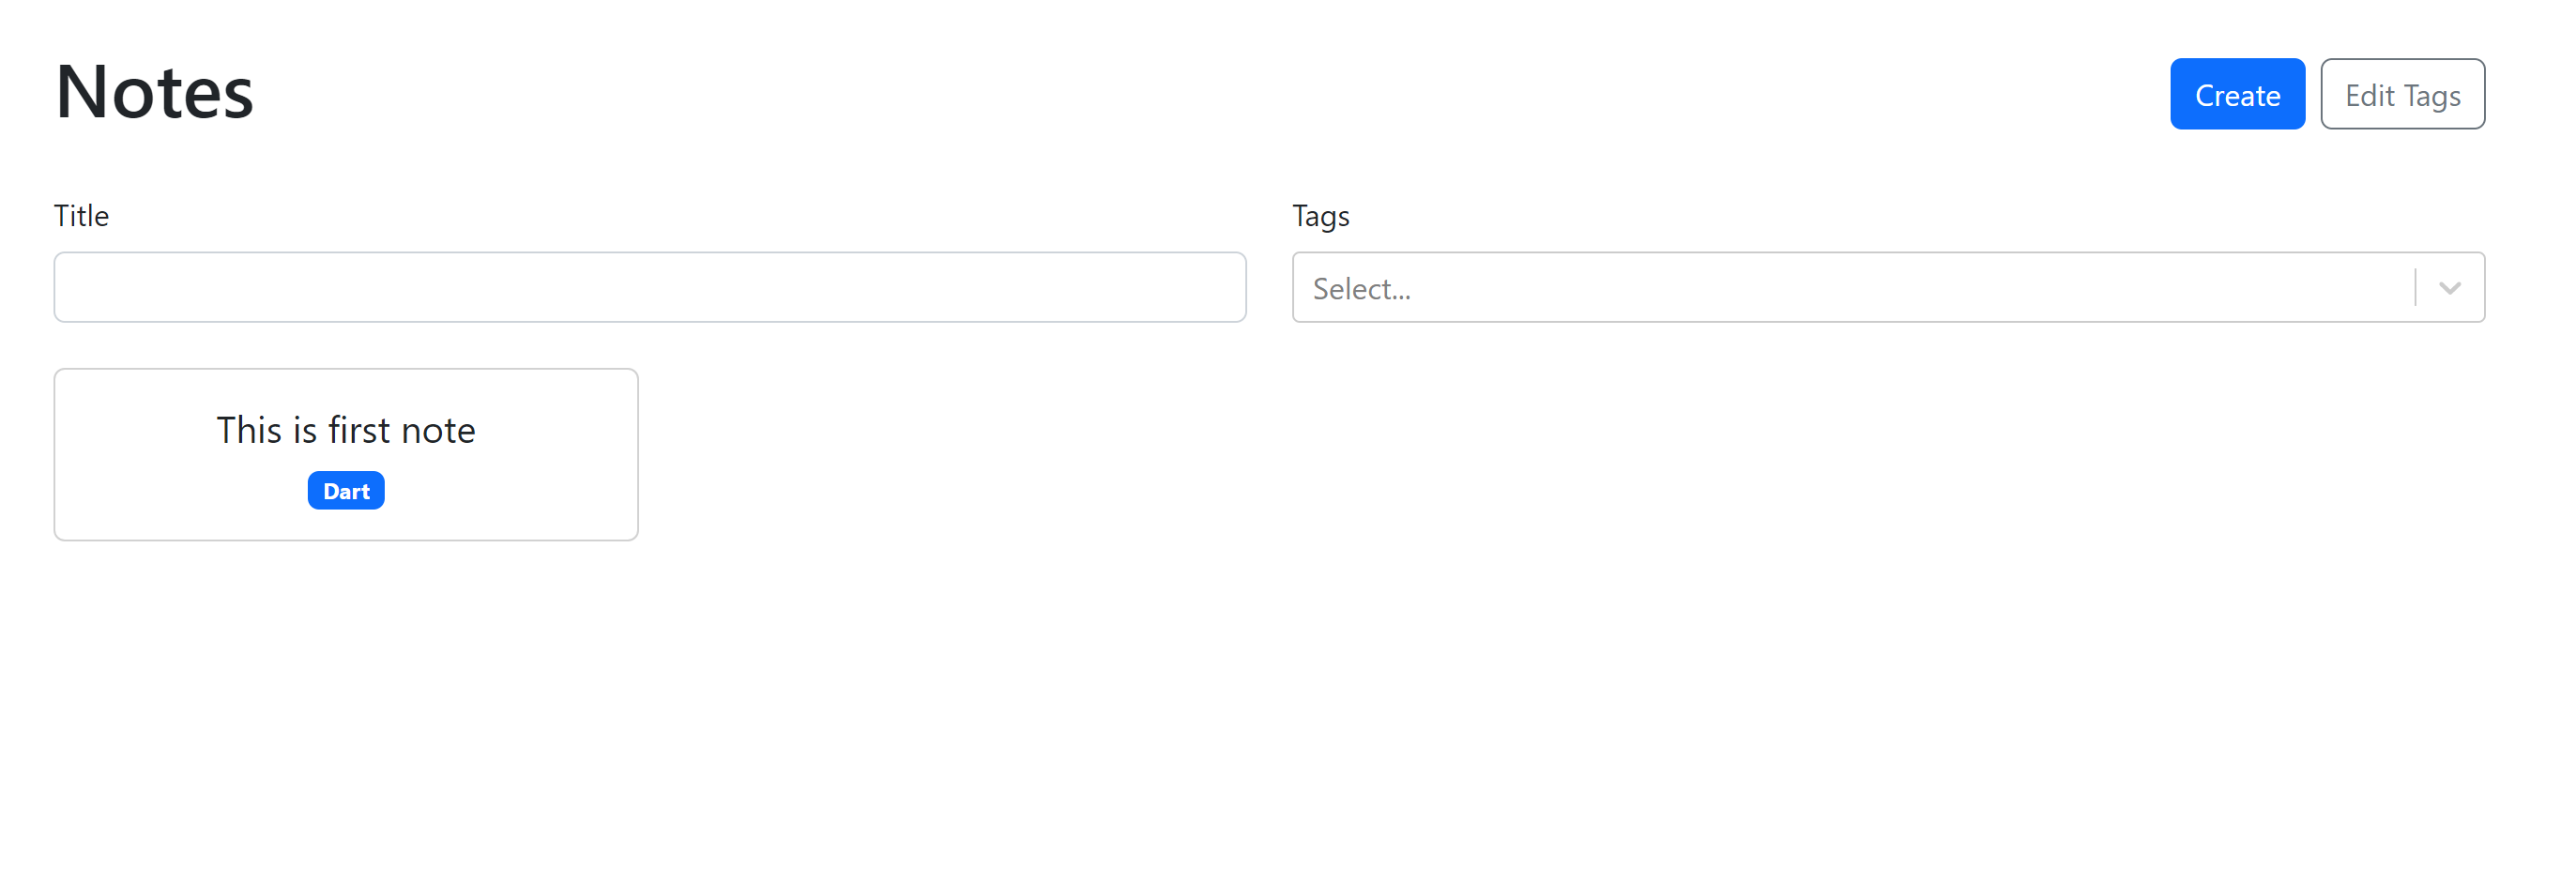The height and width of the screenshot is (883, 2576).
Task: Click the downward chevron icon on Tags selector
Action: [2449, 288]
